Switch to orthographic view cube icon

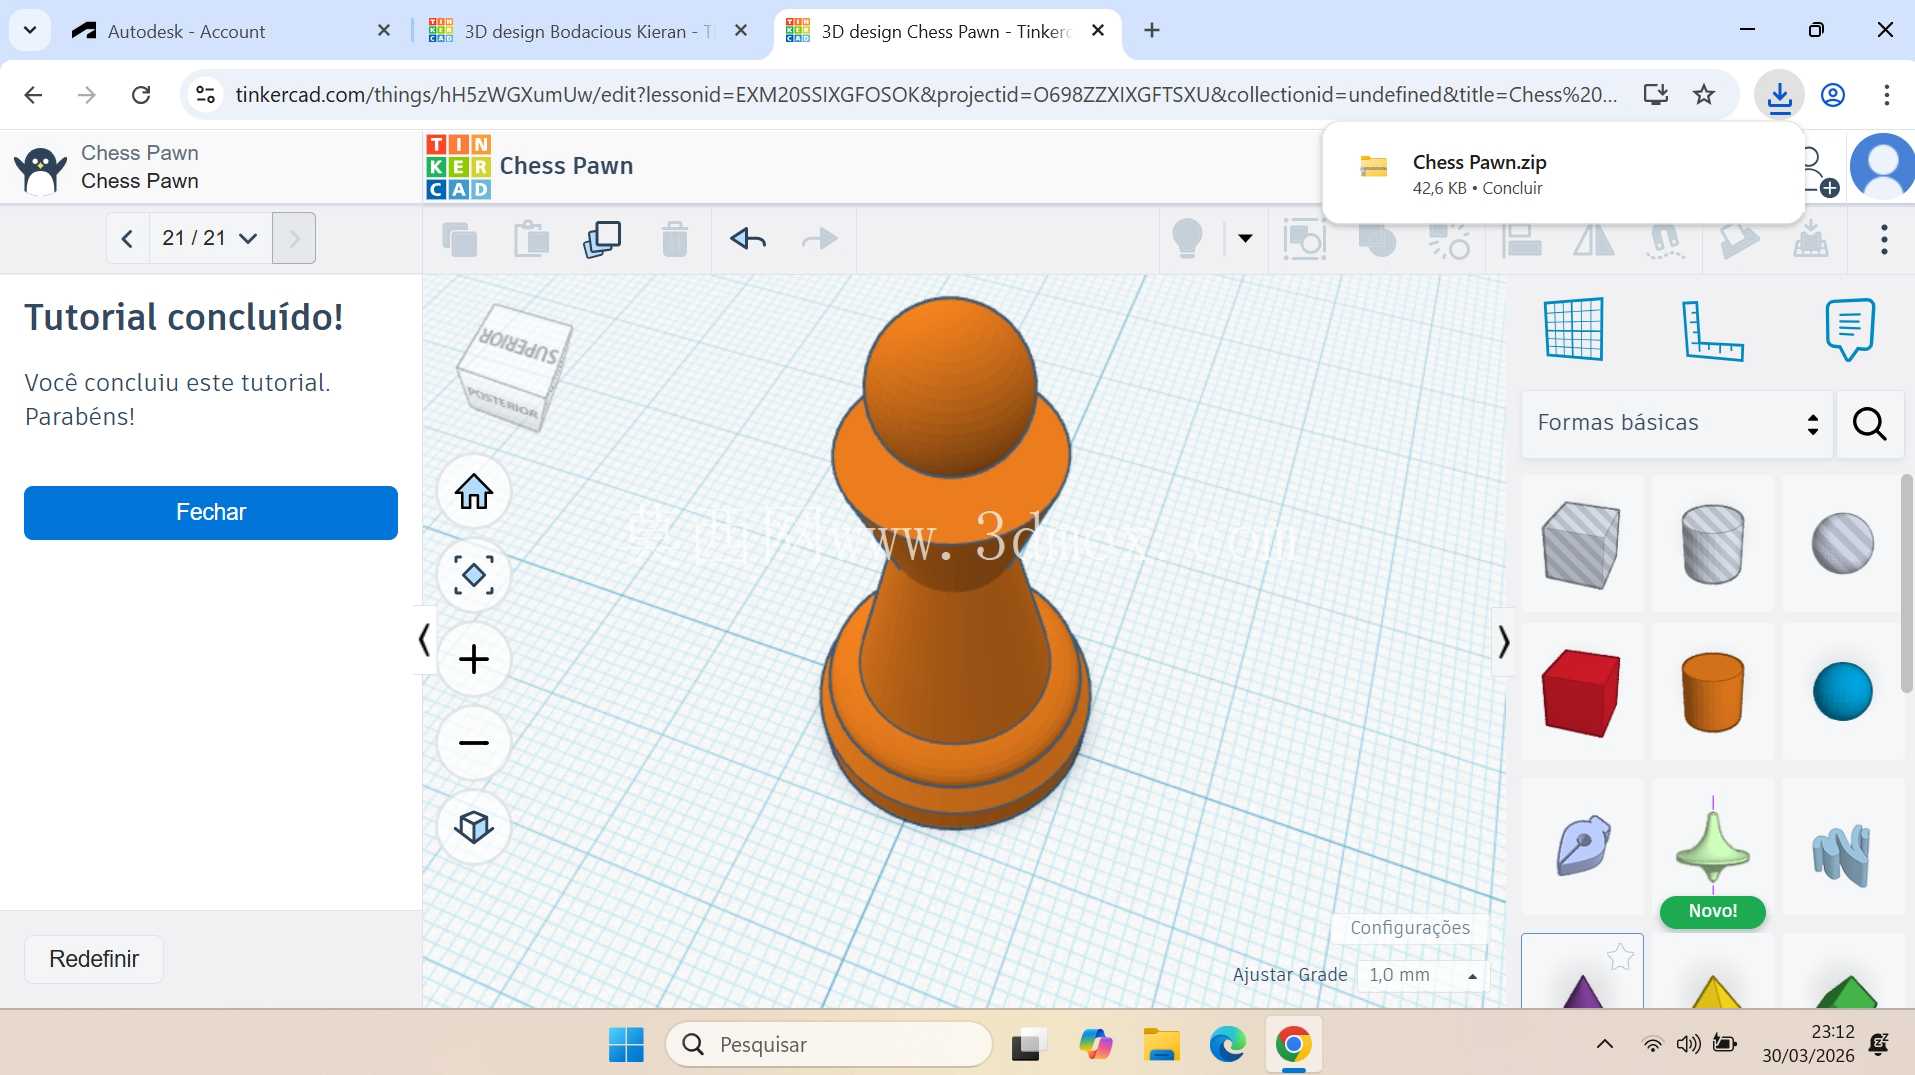click(474, 827)
